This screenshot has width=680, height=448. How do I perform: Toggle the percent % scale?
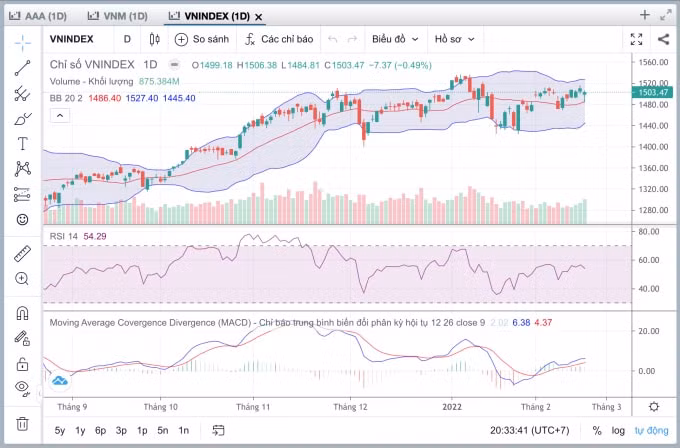tap(597, 430)
